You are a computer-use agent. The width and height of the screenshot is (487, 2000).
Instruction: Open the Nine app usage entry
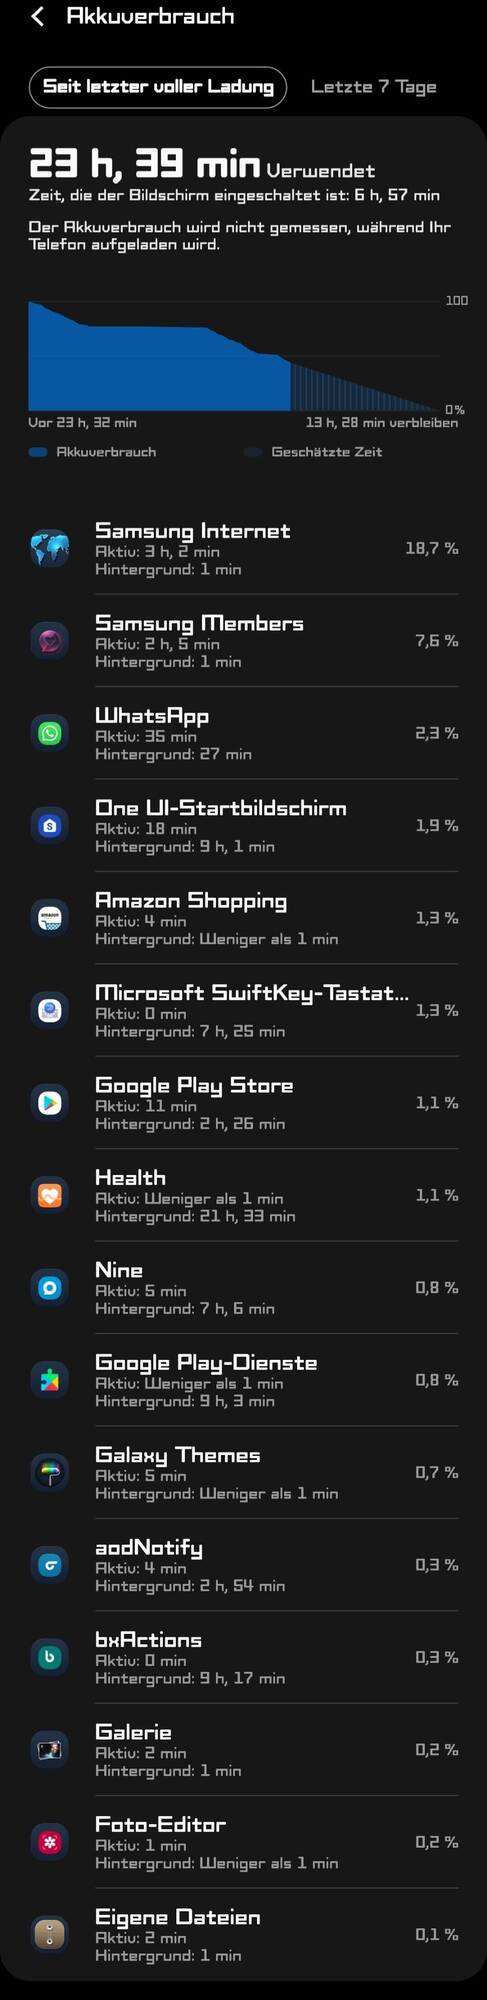(x=243, y=1288)
